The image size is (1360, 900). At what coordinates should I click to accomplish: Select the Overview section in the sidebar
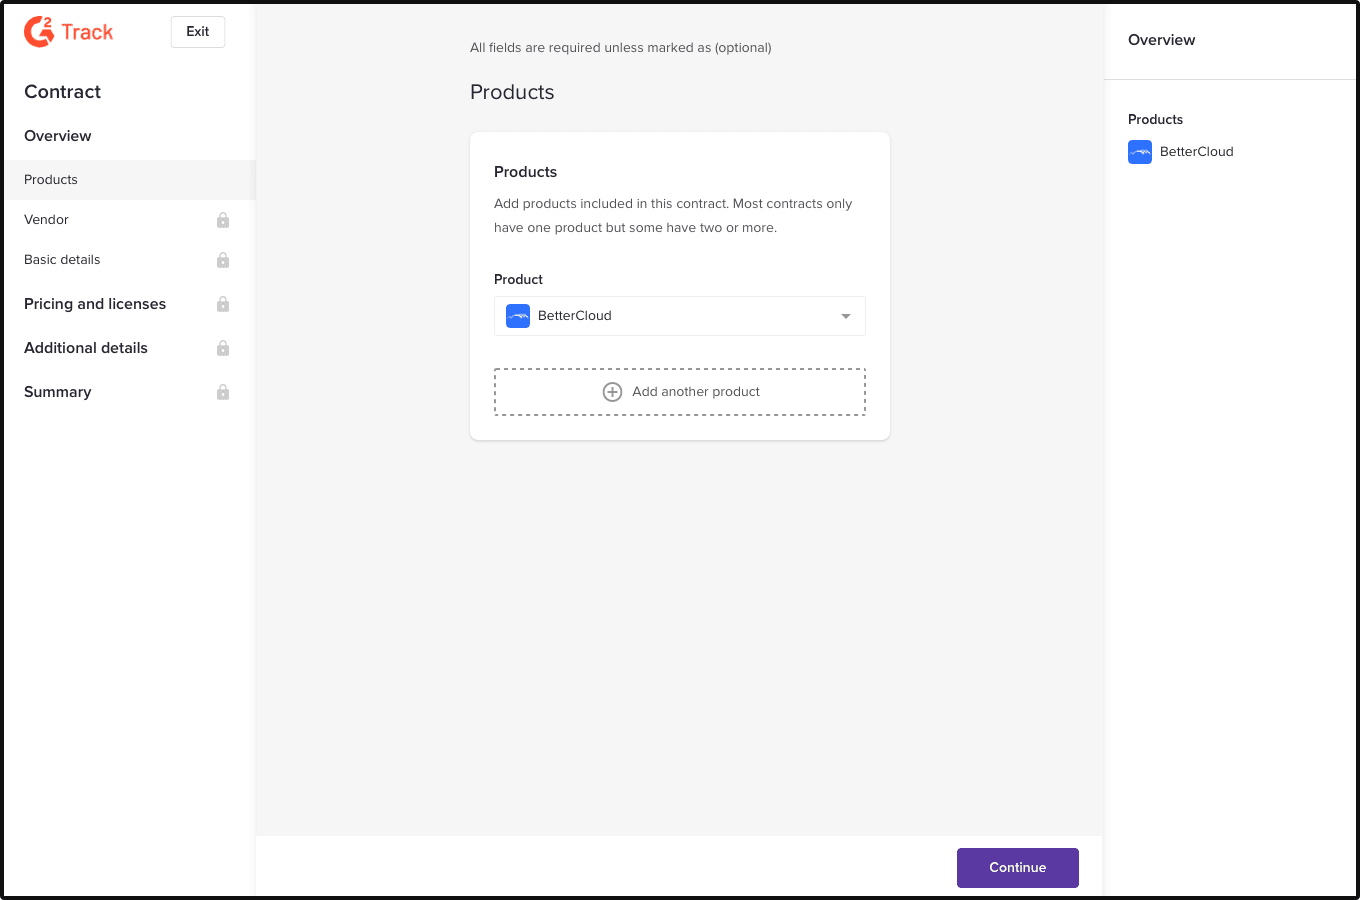pyautogui.click(x=58, y=136)
